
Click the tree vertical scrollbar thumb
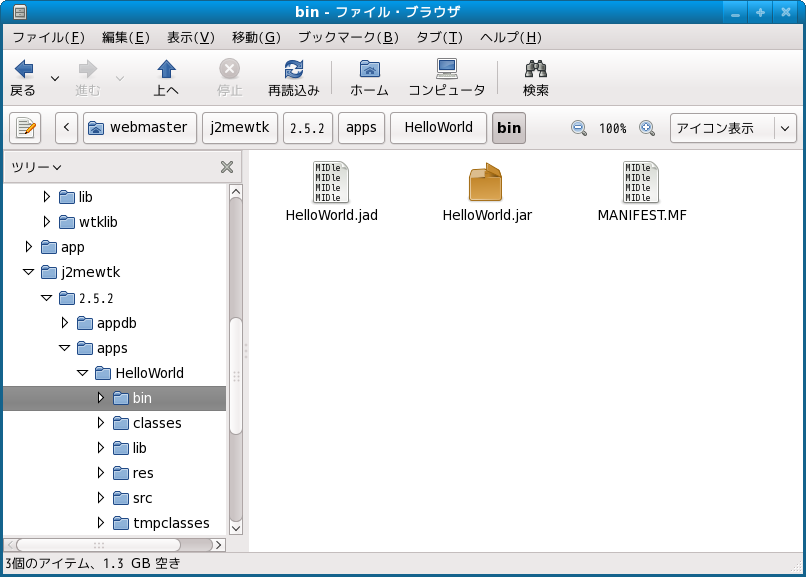tap(235, 376)
